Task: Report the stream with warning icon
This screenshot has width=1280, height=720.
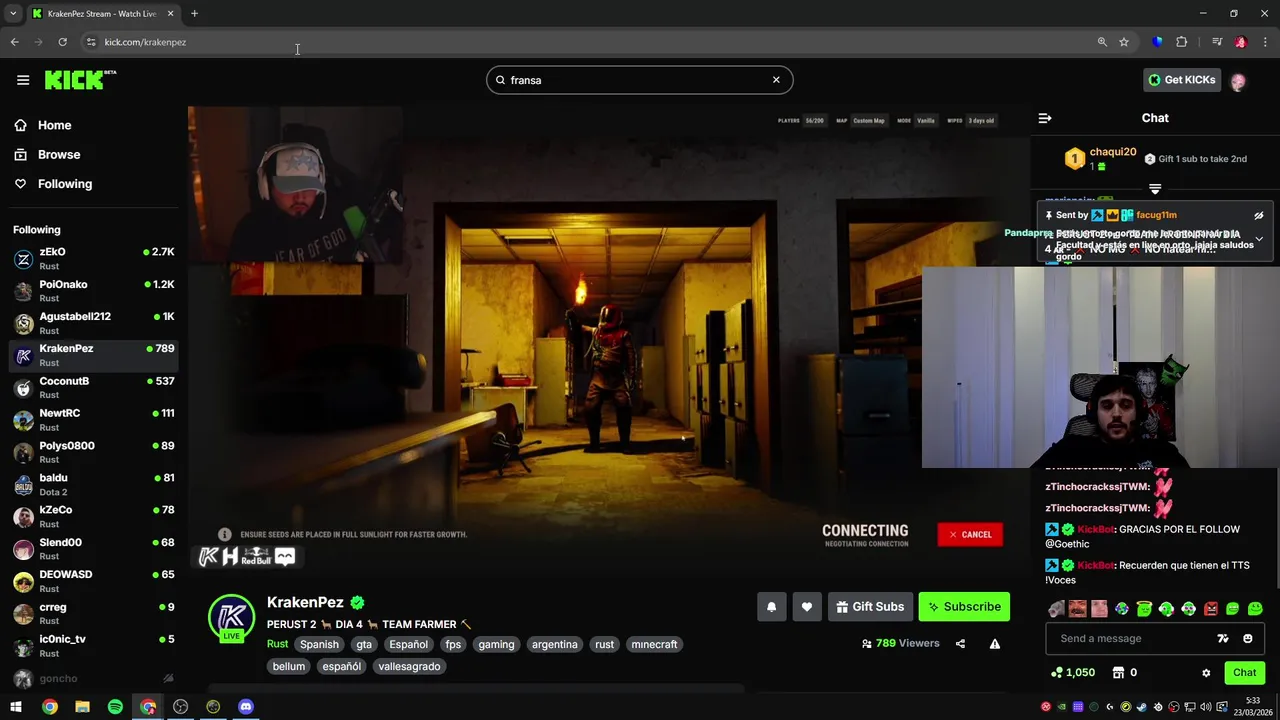Action: [x=995, y=644]
